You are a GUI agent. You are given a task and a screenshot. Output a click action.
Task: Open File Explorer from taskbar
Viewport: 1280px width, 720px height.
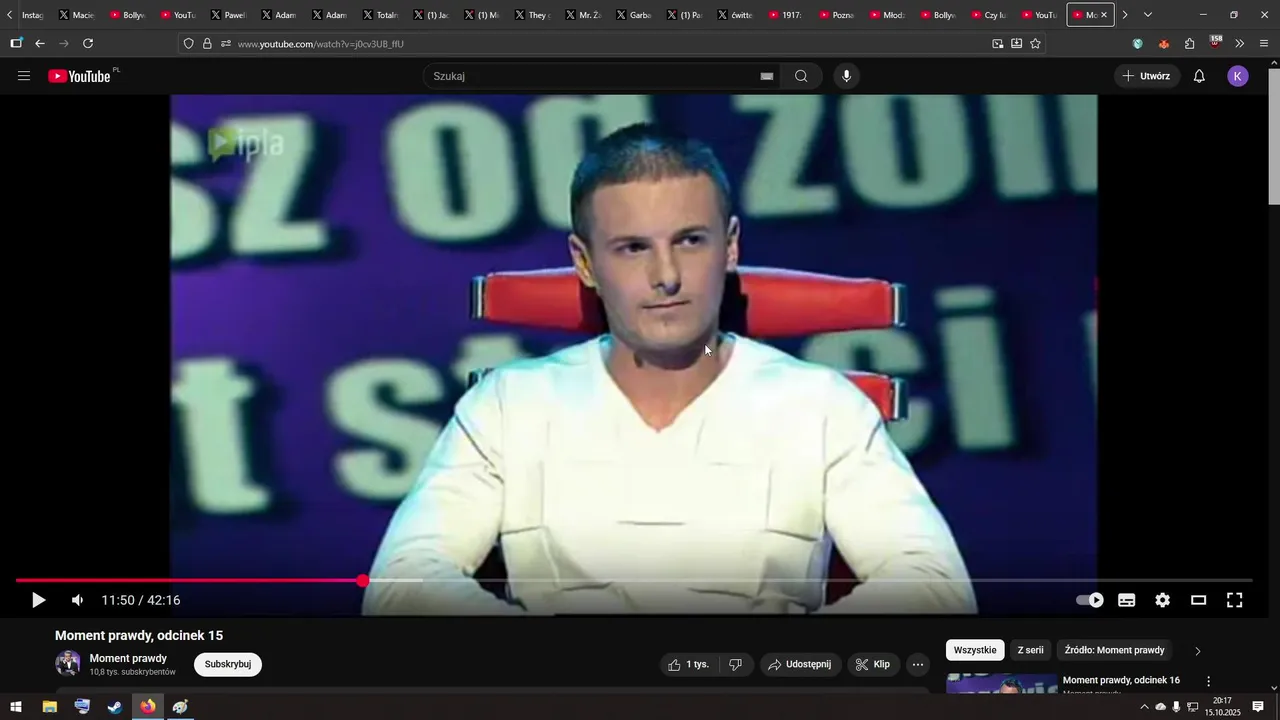(x=49, y=707)
